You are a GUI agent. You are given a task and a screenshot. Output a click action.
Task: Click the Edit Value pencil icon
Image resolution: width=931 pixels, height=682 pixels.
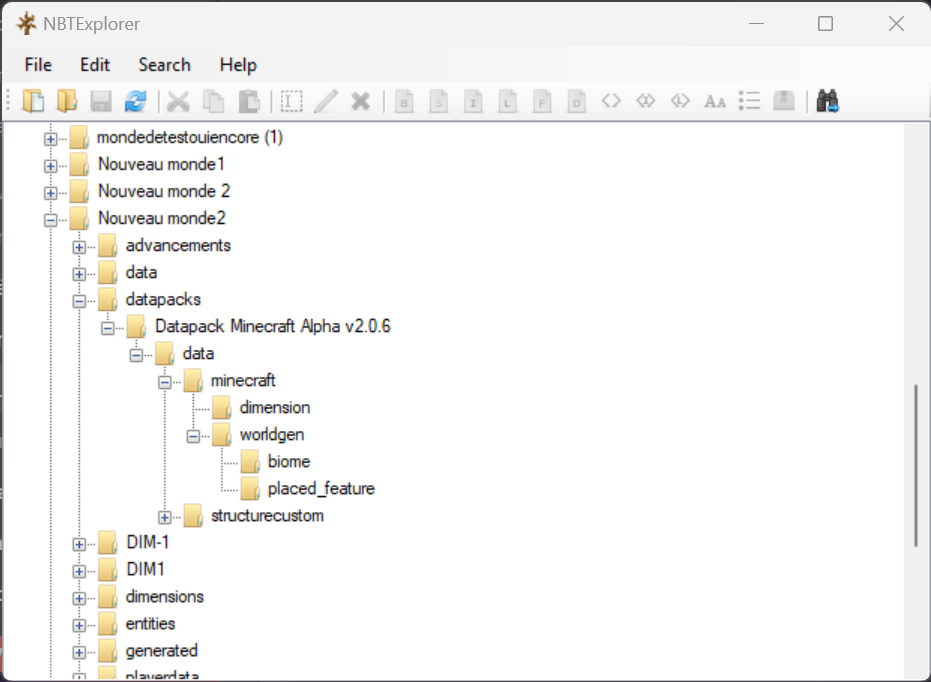point(326,101)
